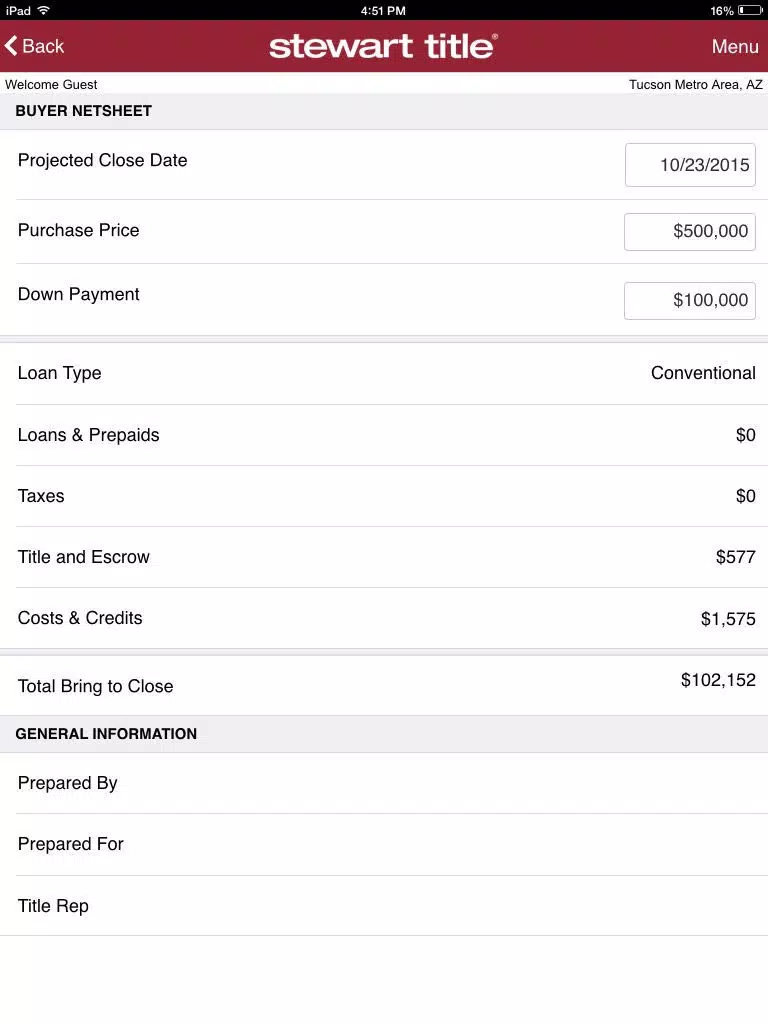Edit the Purchase Price amount field
This screenshot has height=1024, width=768.
[690, 231]
